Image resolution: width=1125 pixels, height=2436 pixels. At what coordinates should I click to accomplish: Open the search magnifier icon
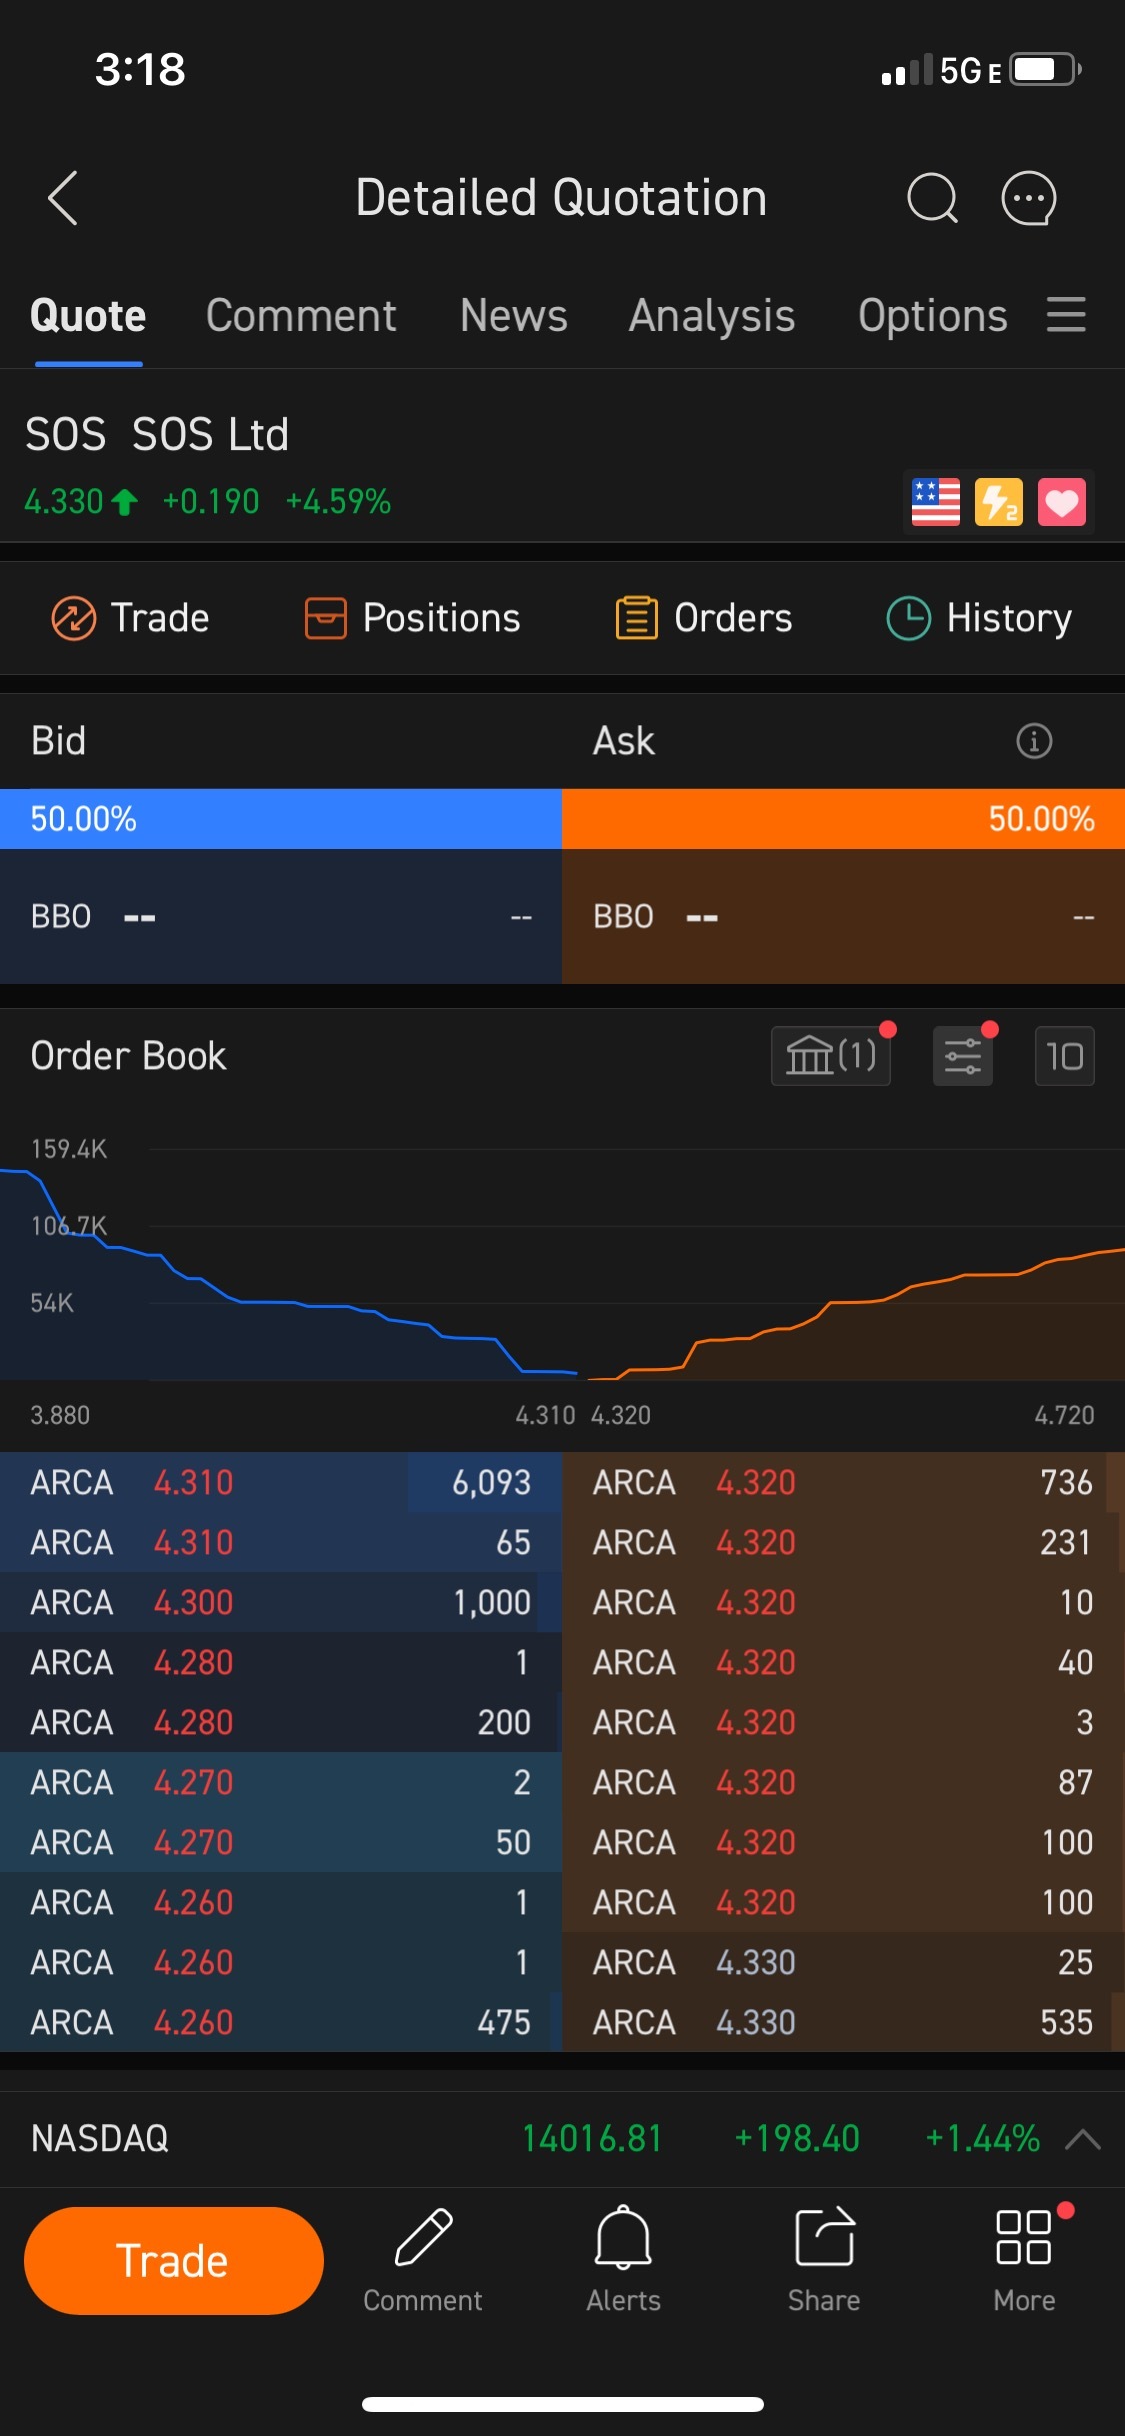tap(932, 198)
